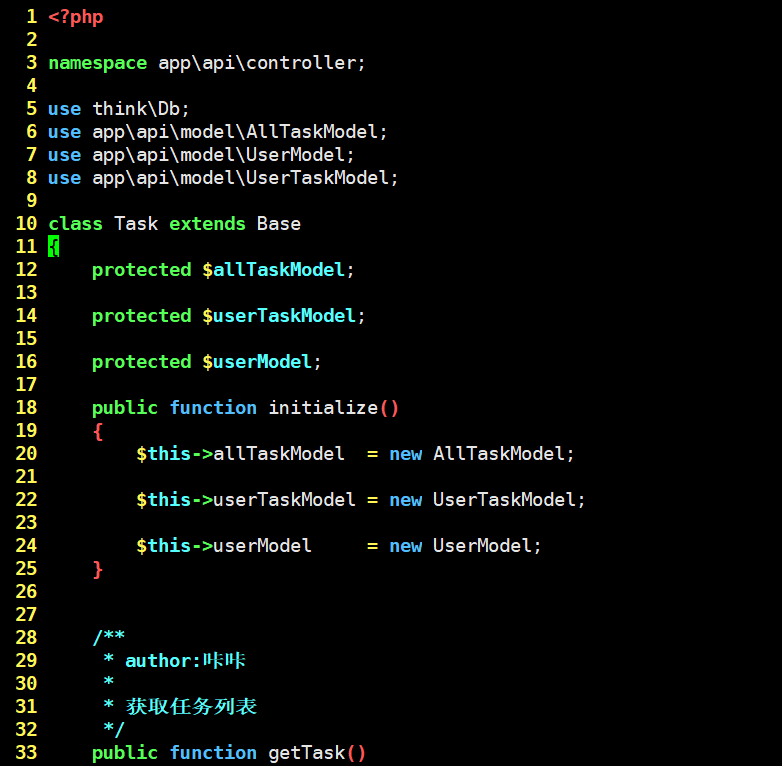Click '$this->userTaskModel' on line 22
The height and width of the screenshot is (766, 782).
coord(245,500)
